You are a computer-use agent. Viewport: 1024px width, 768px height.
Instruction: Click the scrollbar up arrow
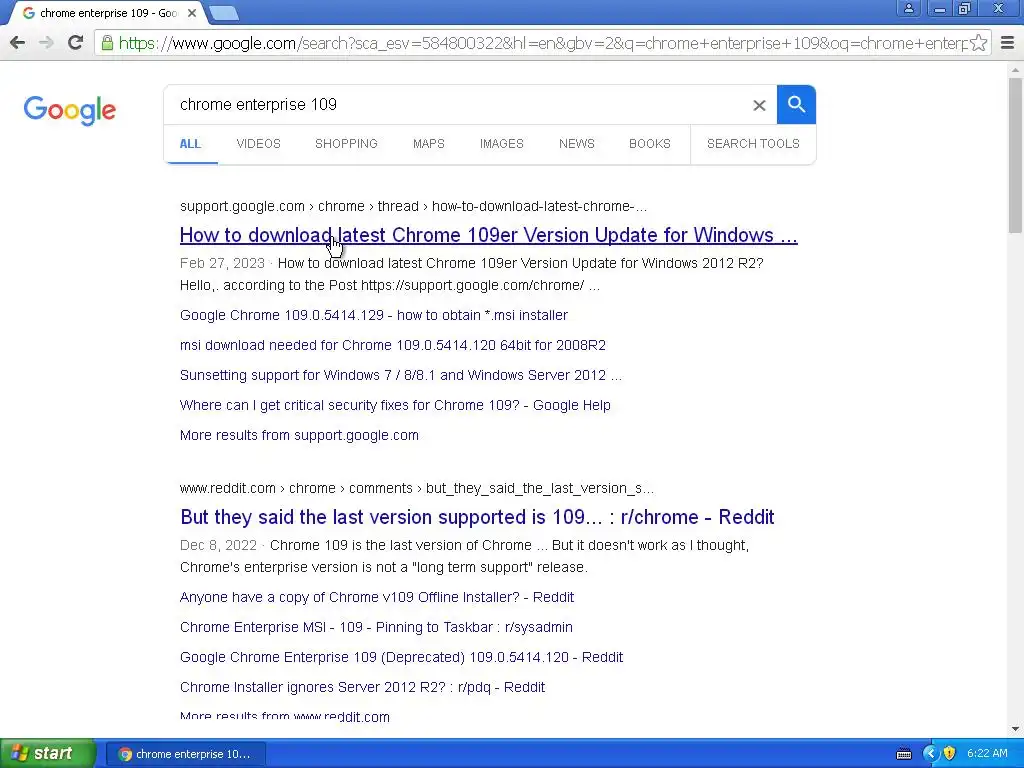click(1015, 69)
